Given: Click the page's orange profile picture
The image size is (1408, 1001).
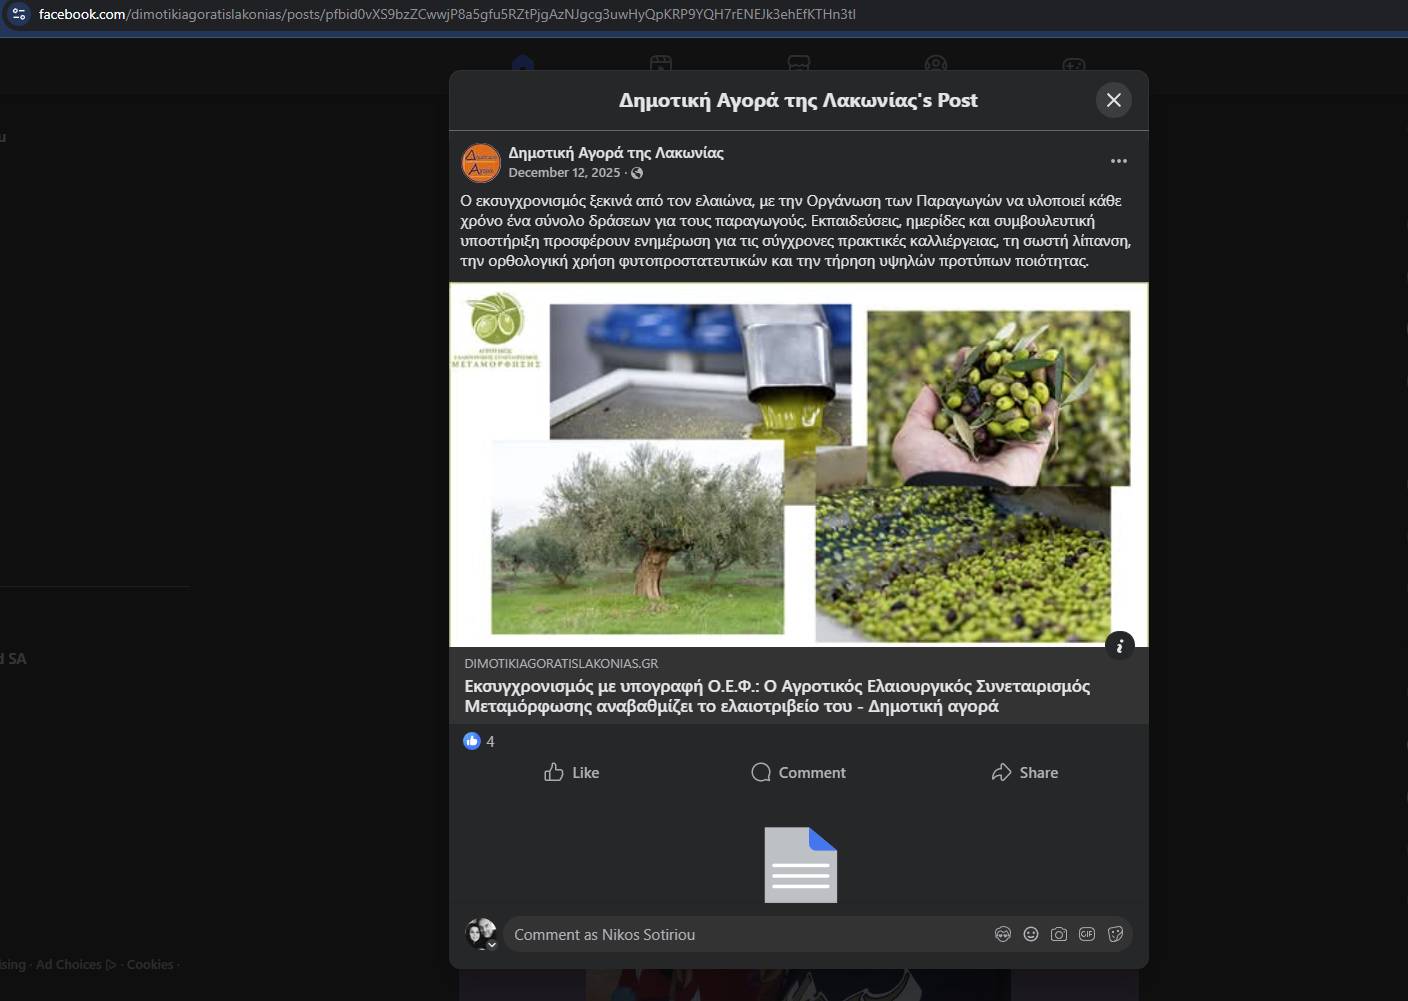Looking at the screenshot, I should (x=481, y=163).
